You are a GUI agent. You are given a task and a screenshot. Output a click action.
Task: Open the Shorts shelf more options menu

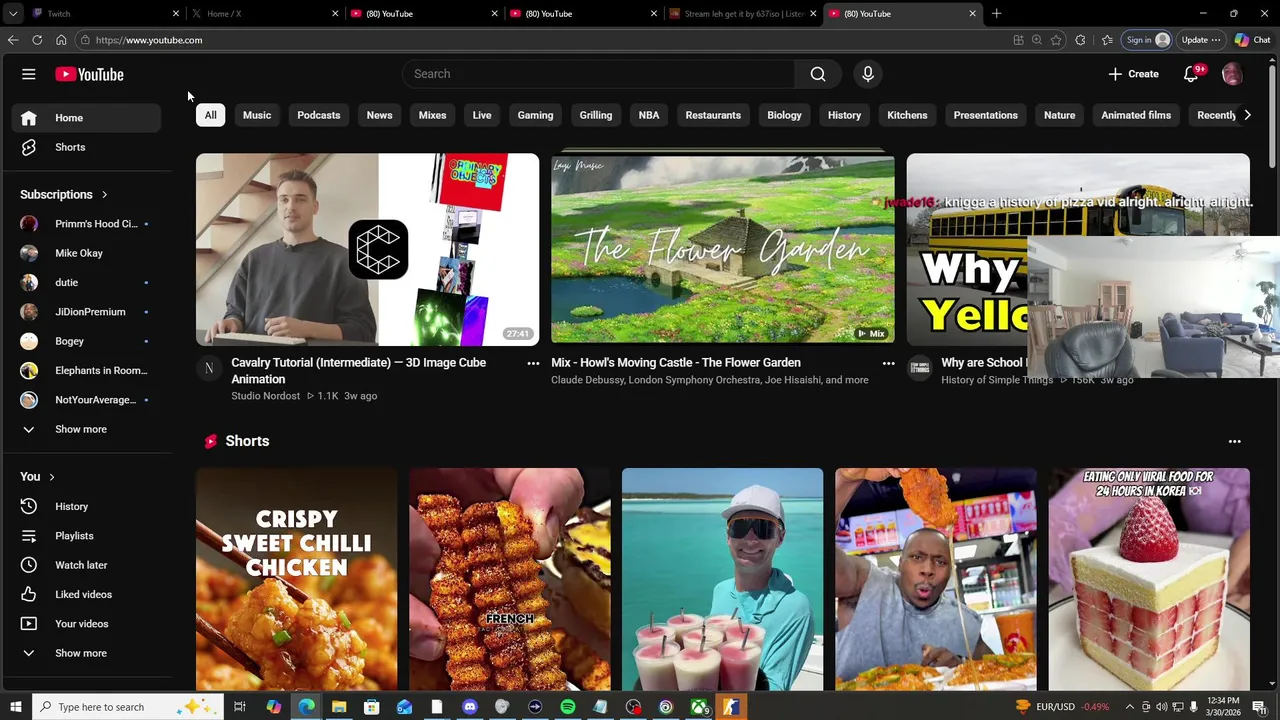1235,441
